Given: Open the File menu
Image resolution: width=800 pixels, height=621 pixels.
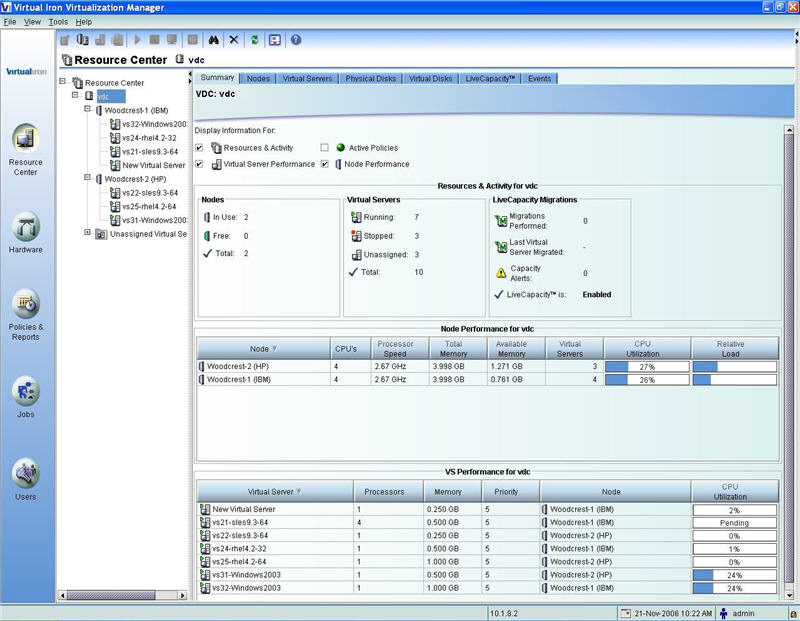Looking at the screenshot, I should [x=10, y=22].
